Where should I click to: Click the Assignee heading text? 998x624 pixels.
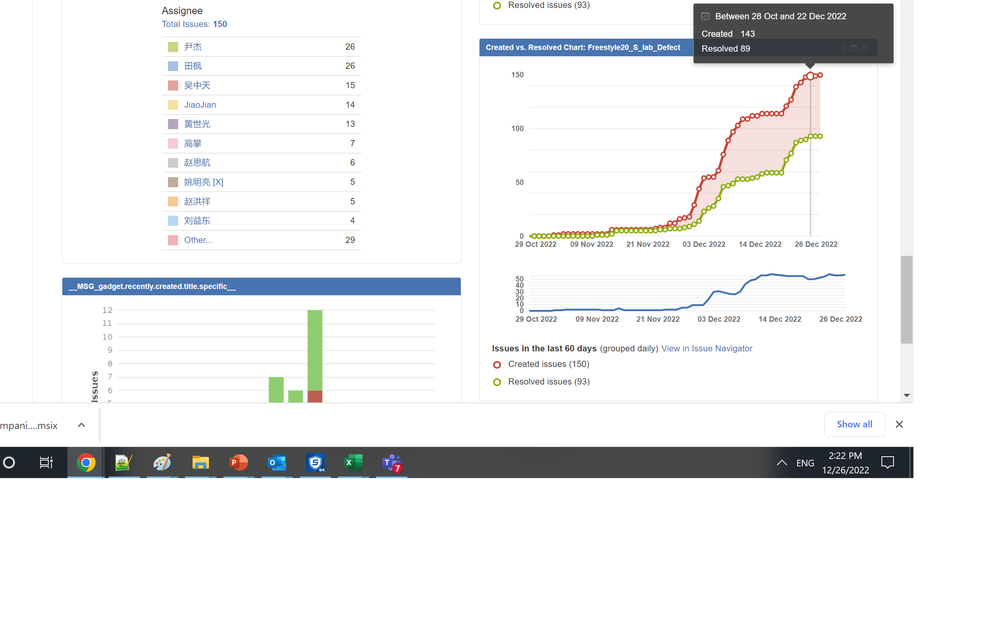pos(182,11)
